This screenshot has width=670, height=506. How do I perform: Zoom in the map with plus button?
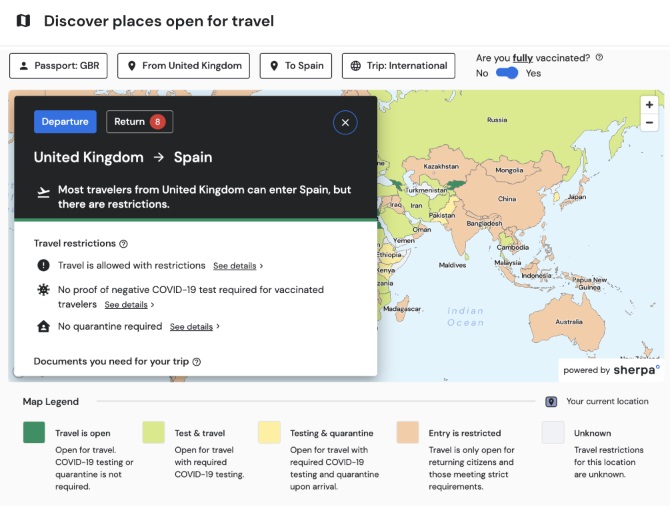click(649, 105)
